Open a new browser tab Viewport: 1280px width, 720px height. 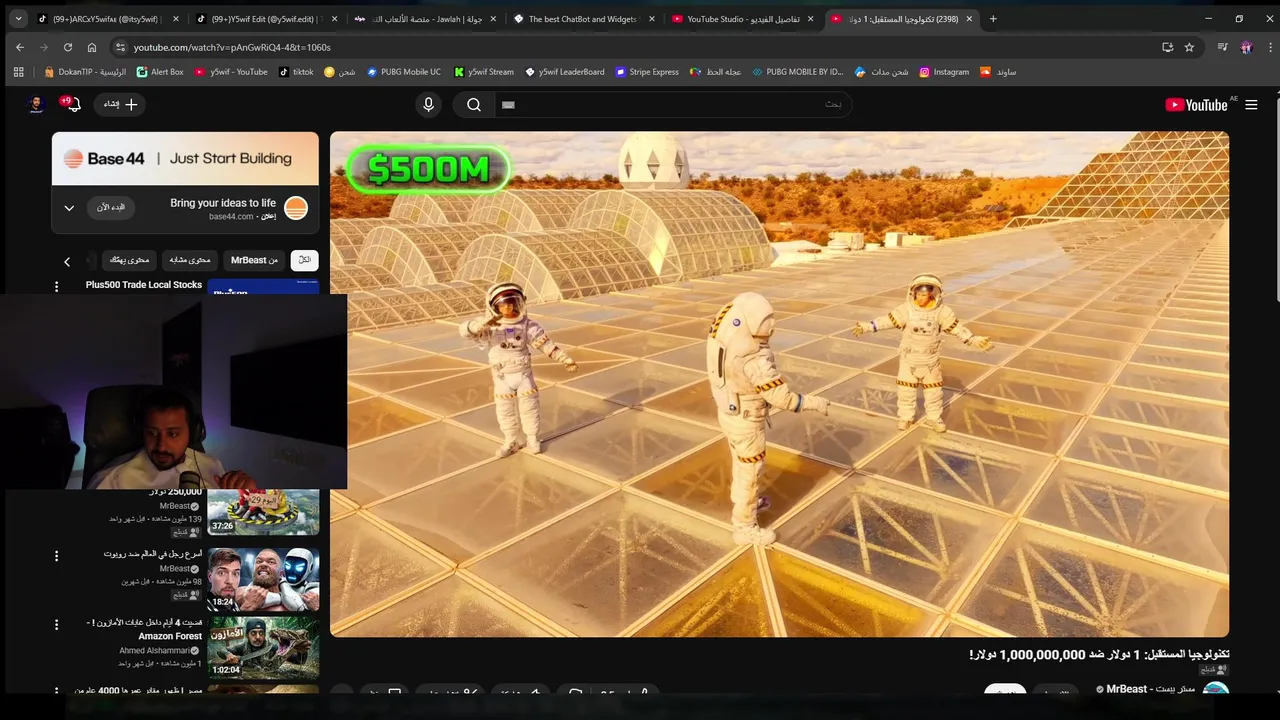coord(993,18)
